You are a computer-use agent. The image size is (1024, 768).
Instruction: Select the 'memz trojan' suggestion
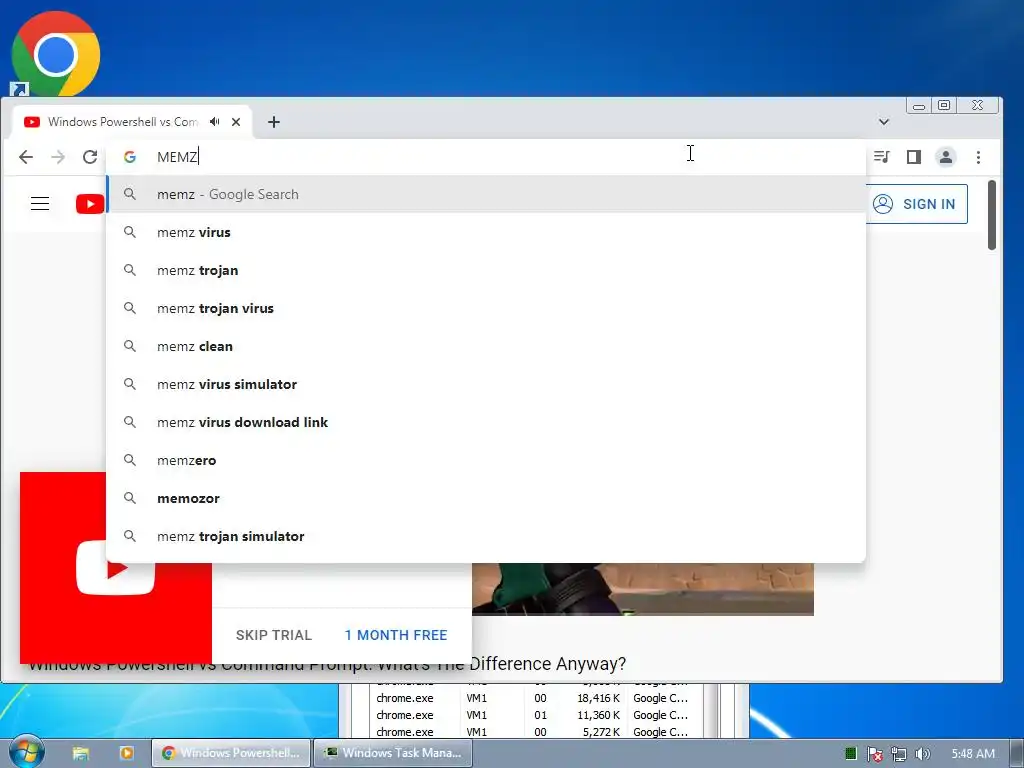[x=486, y=270]
